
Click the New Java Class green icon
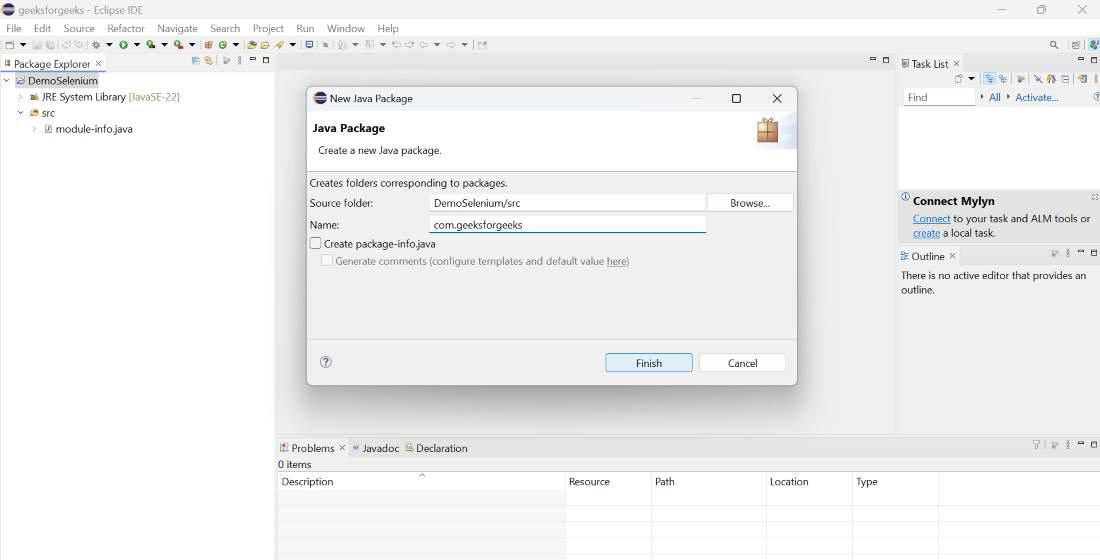click(x=222, y=45)
